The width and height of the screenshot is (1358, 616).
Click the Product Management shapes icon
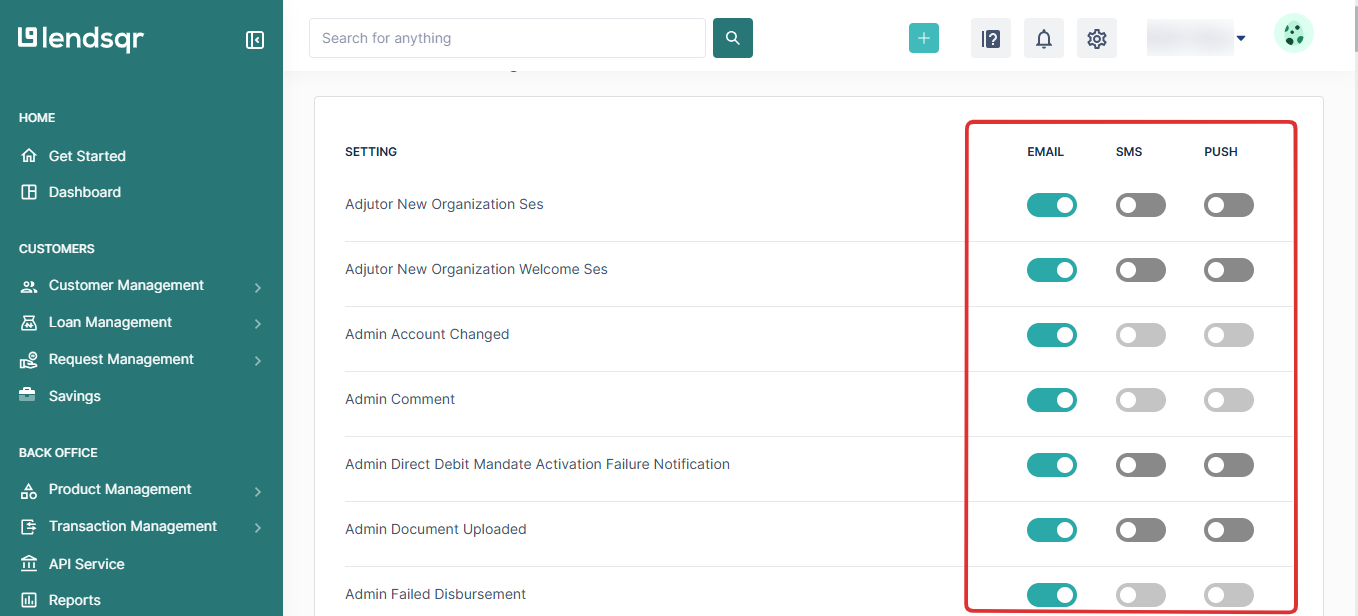pos(29,490)
